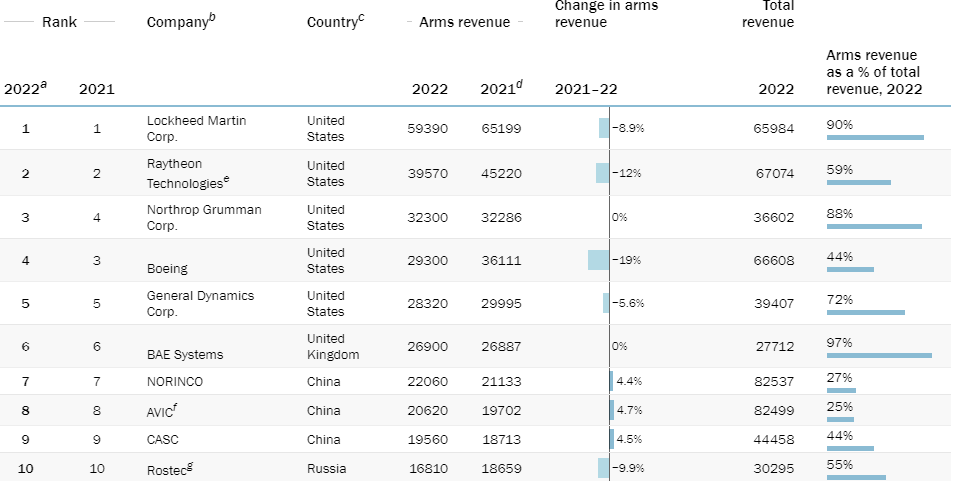968x481 pixels.
Task: Click the 4.5% change value for CASC
Action: point(629,440)
